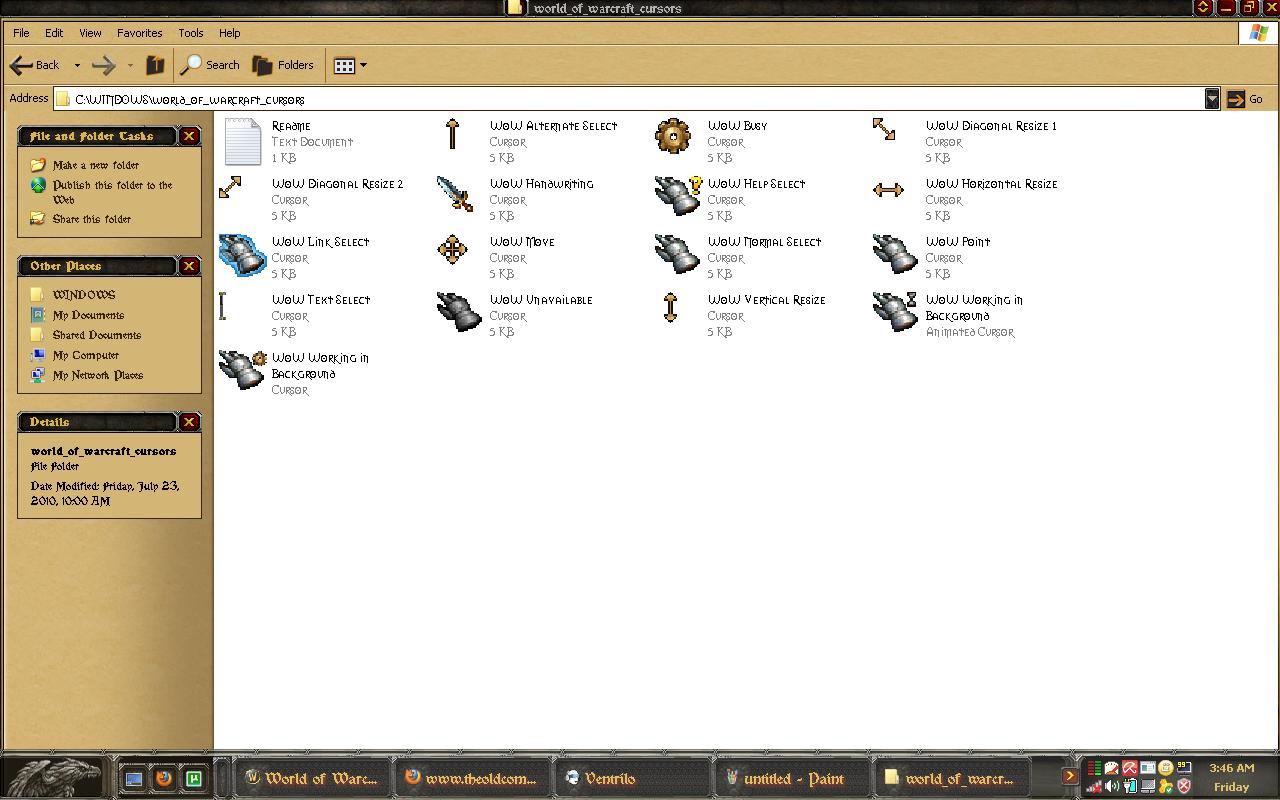Collapse the Details panel
Screen dimensions: 1280x800
pyautogui.click(x=189, y=422)
